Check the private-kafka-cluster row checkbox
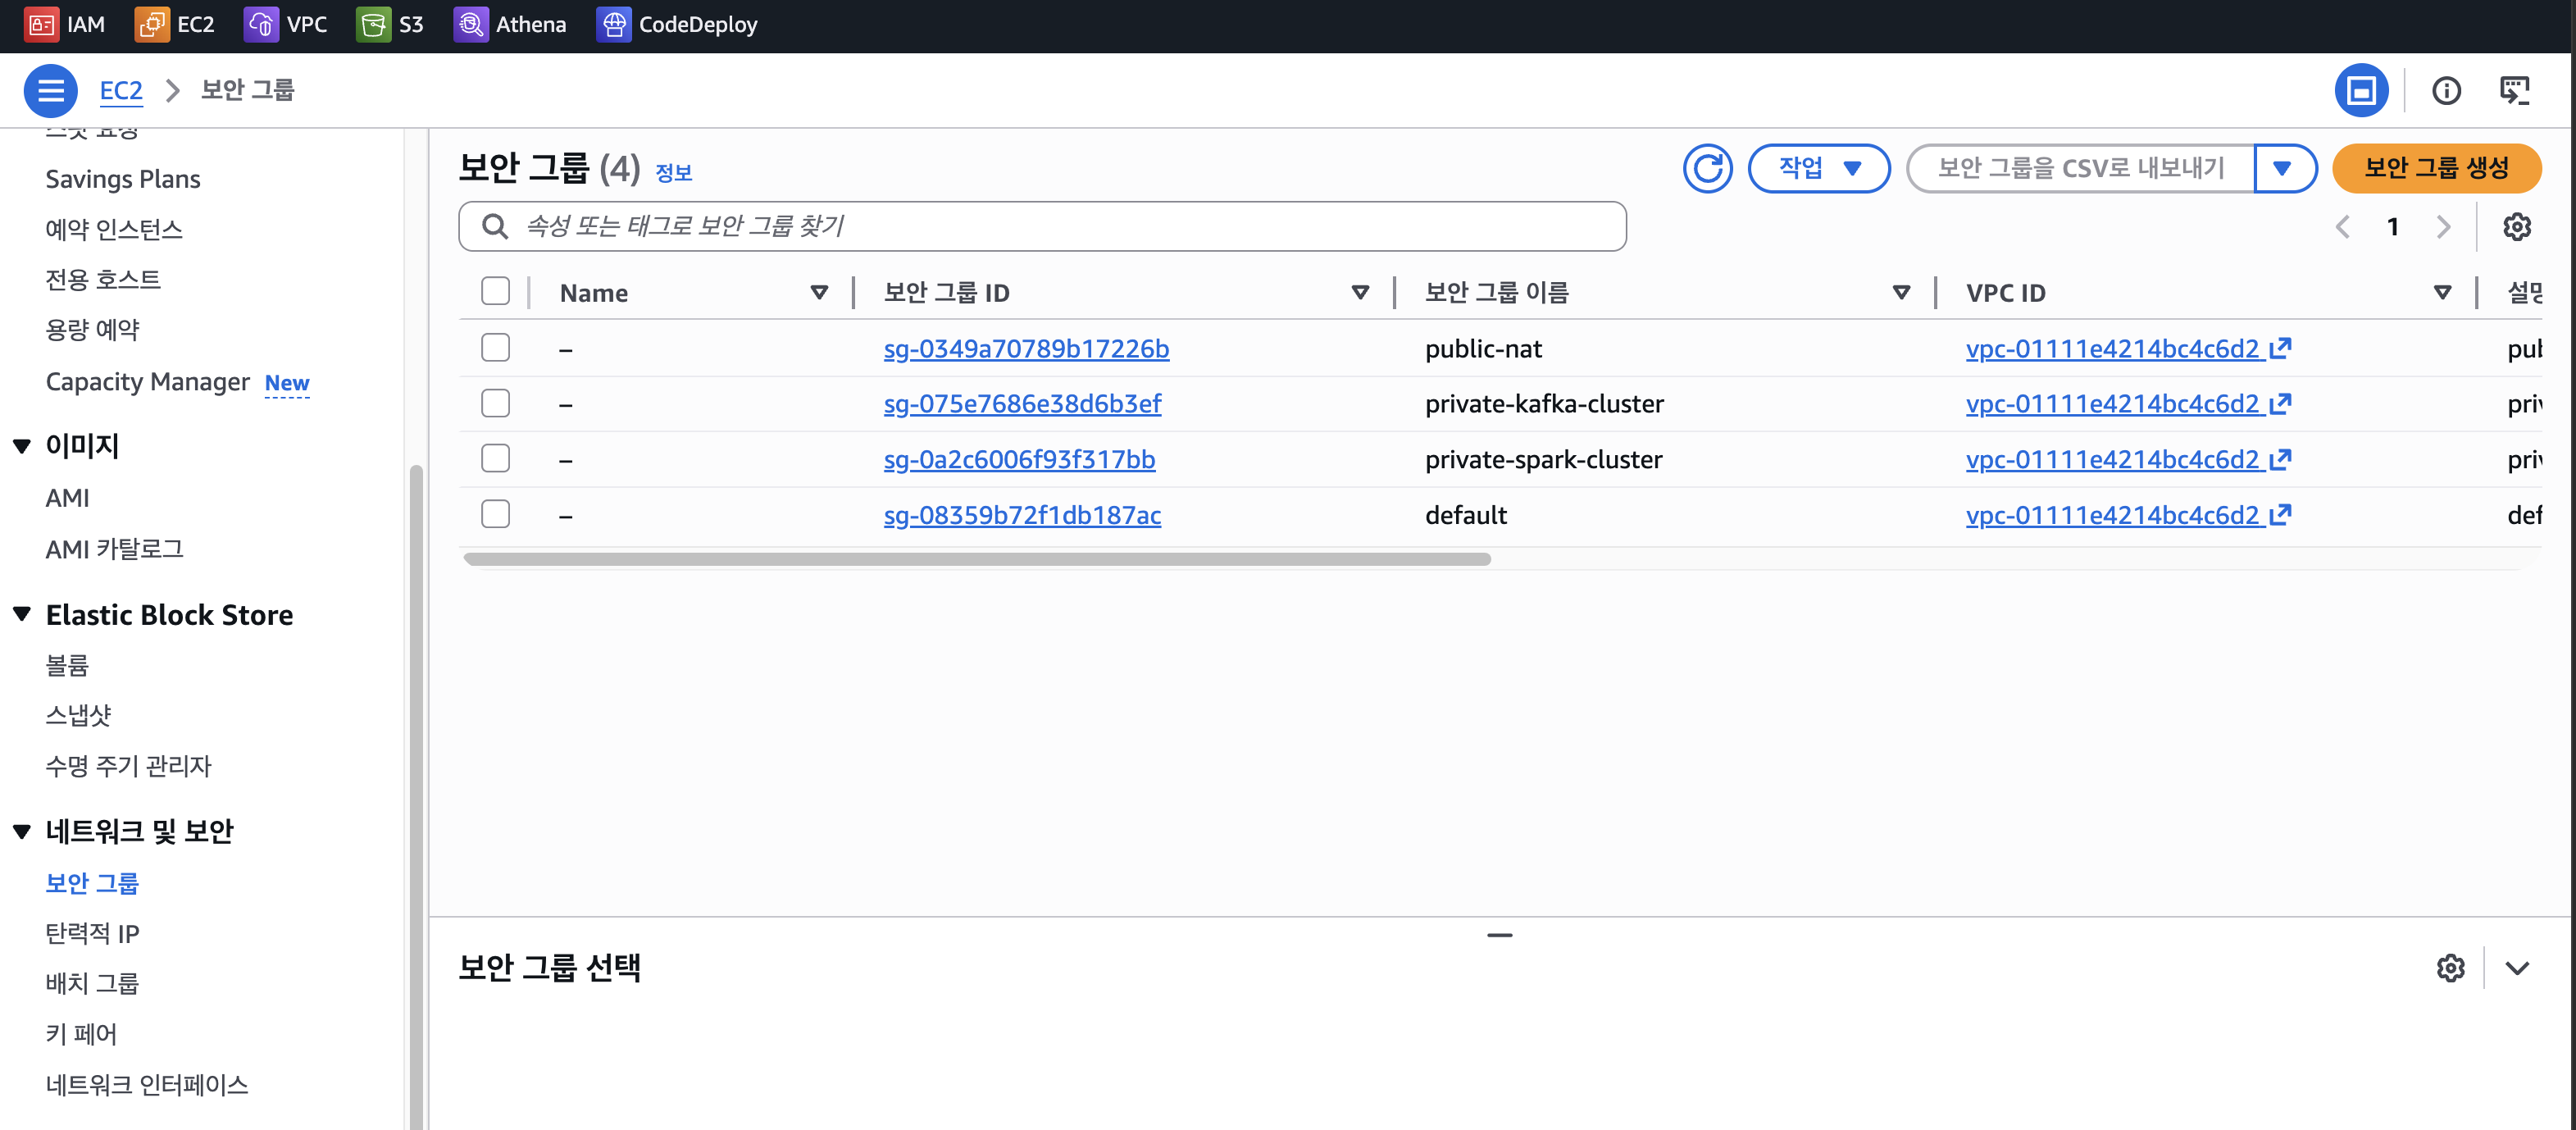The image size is (2576, 1130). 495,403
